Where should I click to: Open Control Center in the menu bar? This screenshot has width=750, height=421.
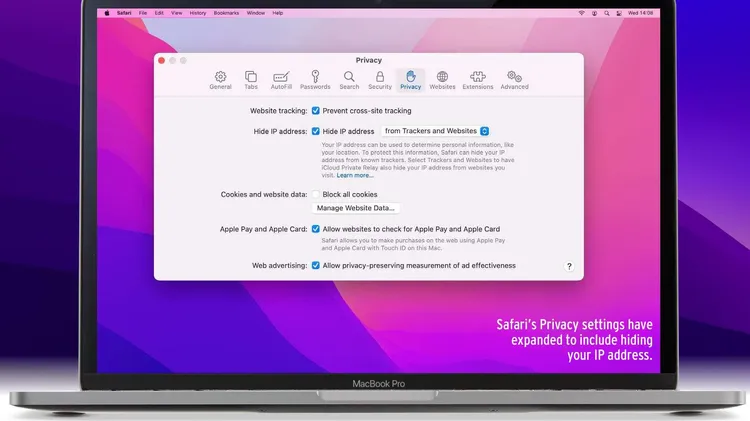(619, 13)
